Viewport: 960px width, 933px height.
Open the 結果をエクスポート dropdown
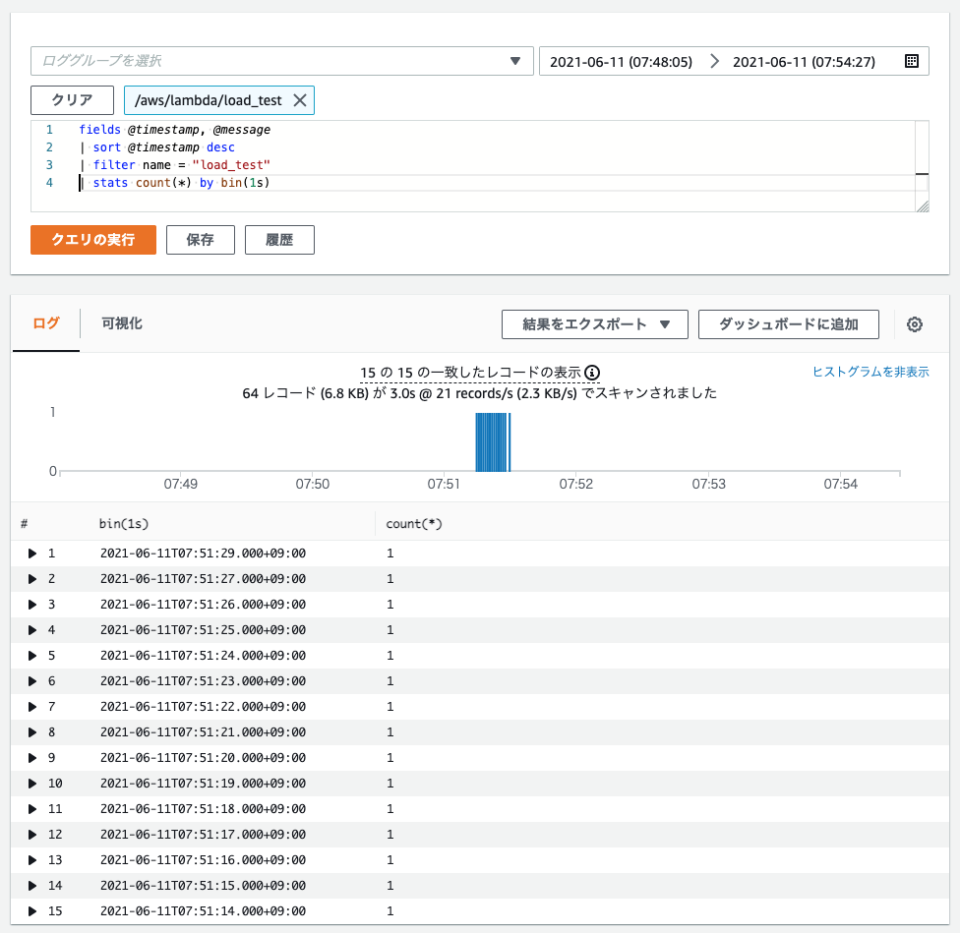[x=595, y=324]
